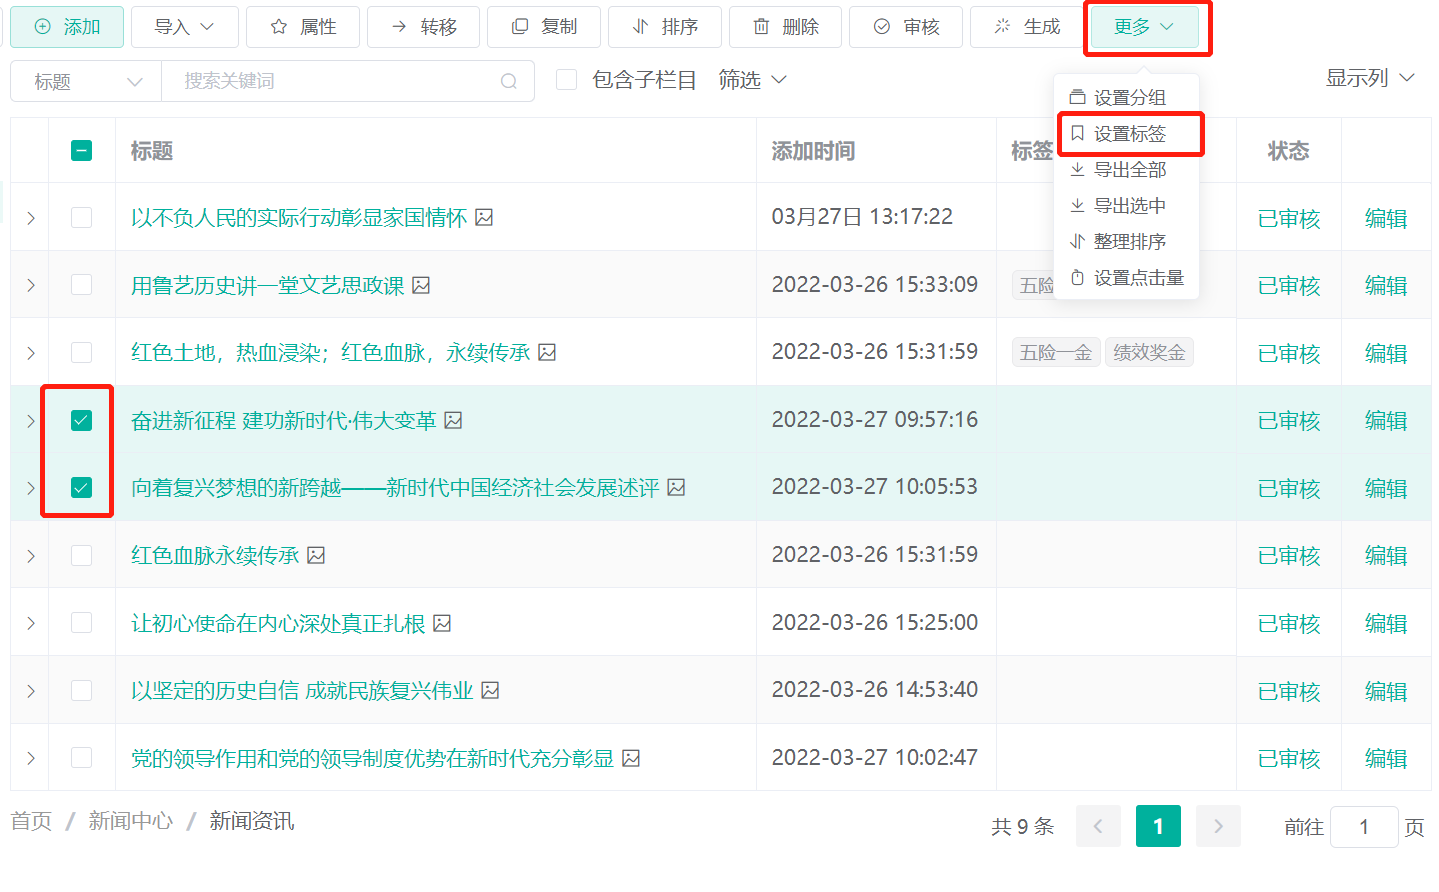The image size is (1439, 892).
Task: Toggle the select-all checkbox in table header
Action: point(79,149)
